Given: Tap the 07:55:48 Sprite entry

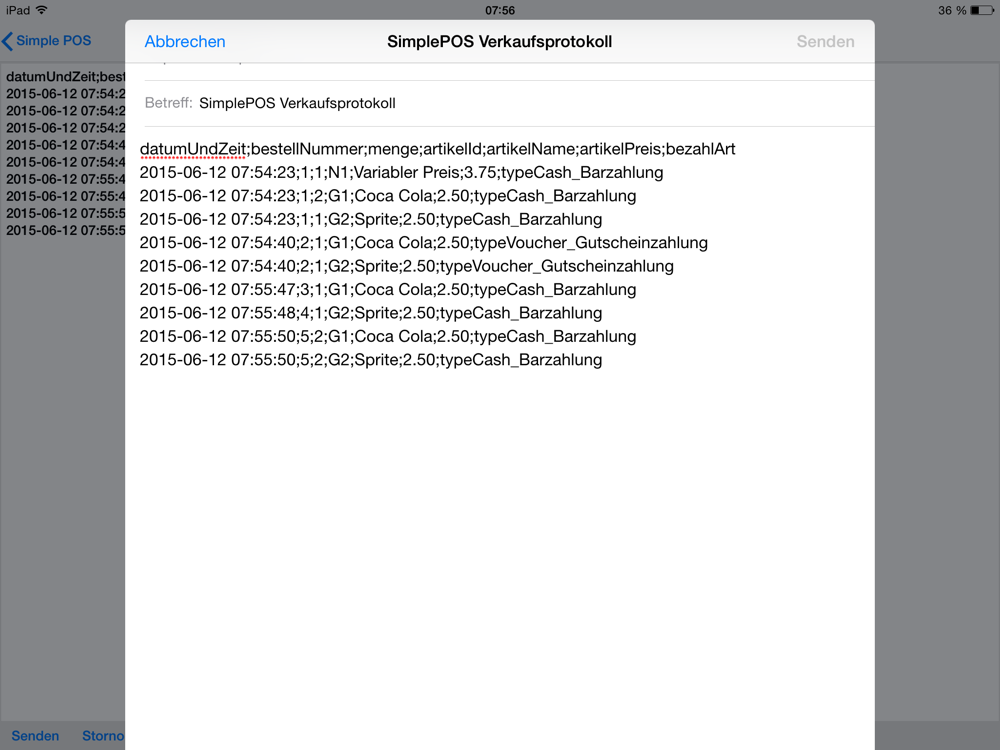Looking at the screenshot, I should tap(371, 313).
